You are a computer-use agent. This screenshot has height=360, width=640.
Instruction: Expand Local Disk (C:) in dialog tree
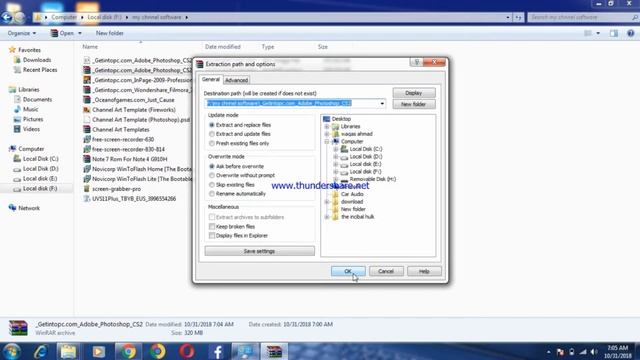click(336, 149)
